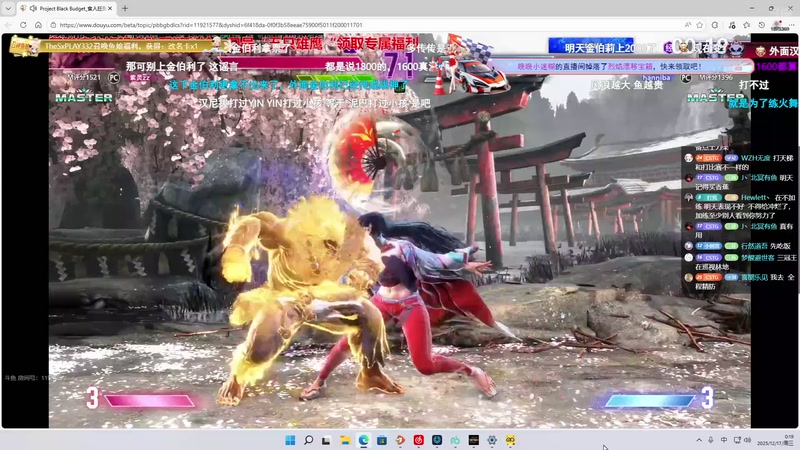Open the Edge settings and more menu

[792, 24]
